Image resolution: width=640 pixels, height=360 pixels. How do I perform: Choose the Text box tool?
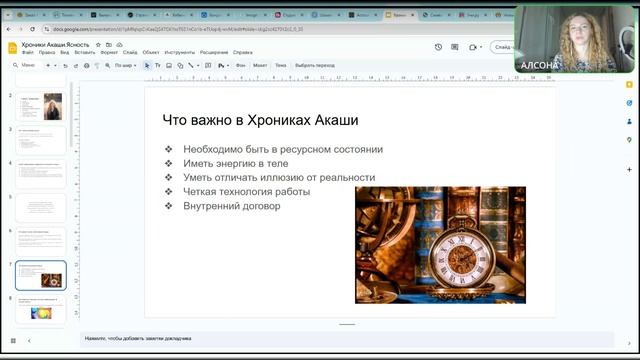tap(158, 65)
